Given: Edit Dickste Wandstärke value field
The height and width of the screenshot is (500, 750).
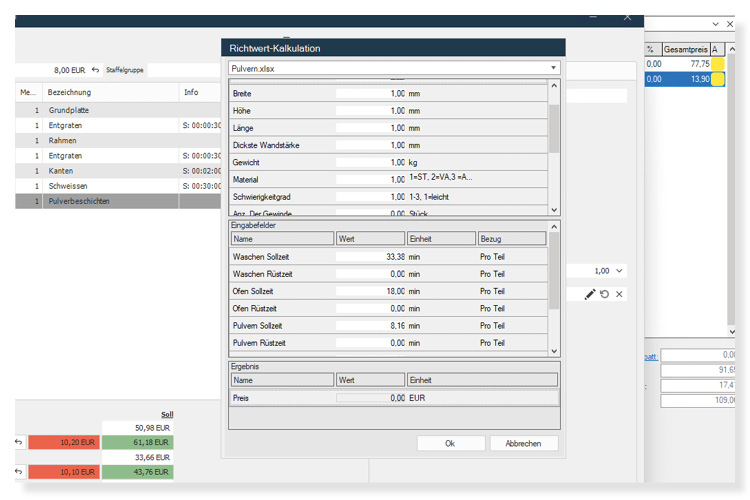Looking at the screenshot, I should (x=371, y=145).
